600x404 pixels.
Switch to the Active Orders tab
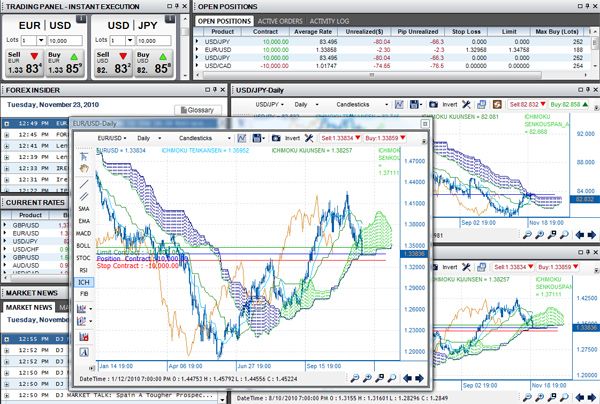[280, 21]
